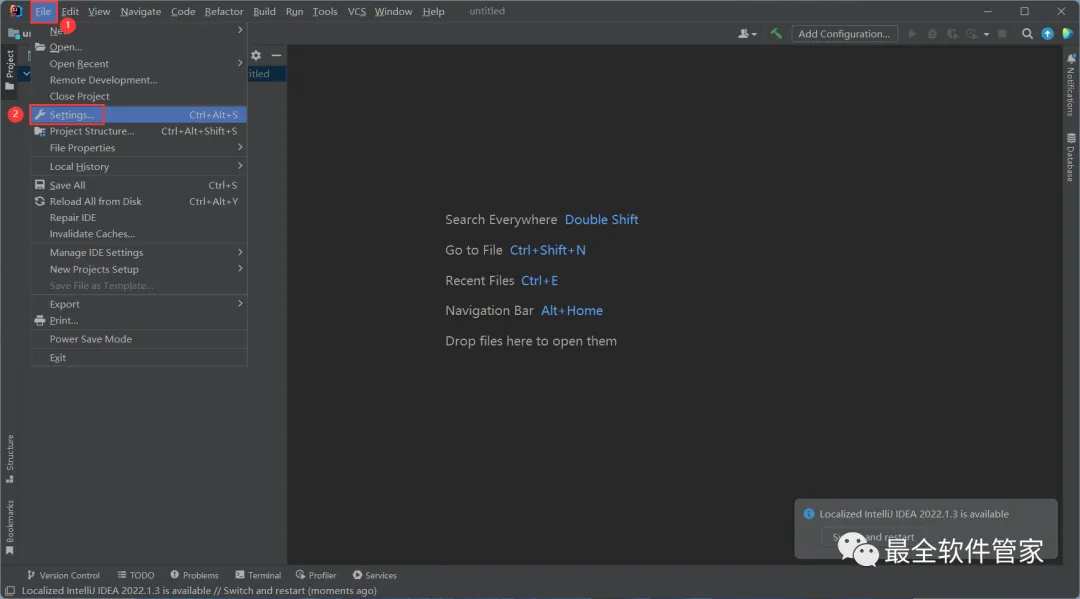
Task: Open the Refactor menu
Action: [224, 12]
